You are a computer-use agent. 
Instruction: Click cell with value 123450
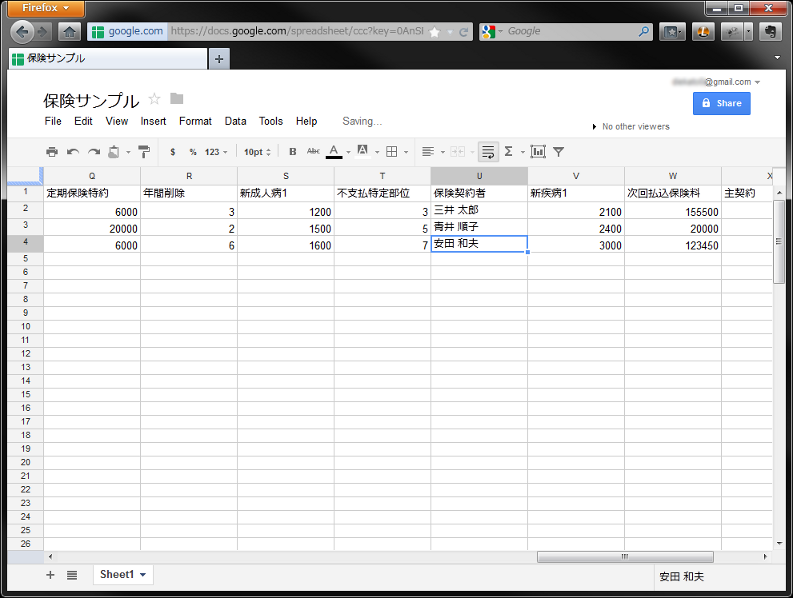(673, 244)
